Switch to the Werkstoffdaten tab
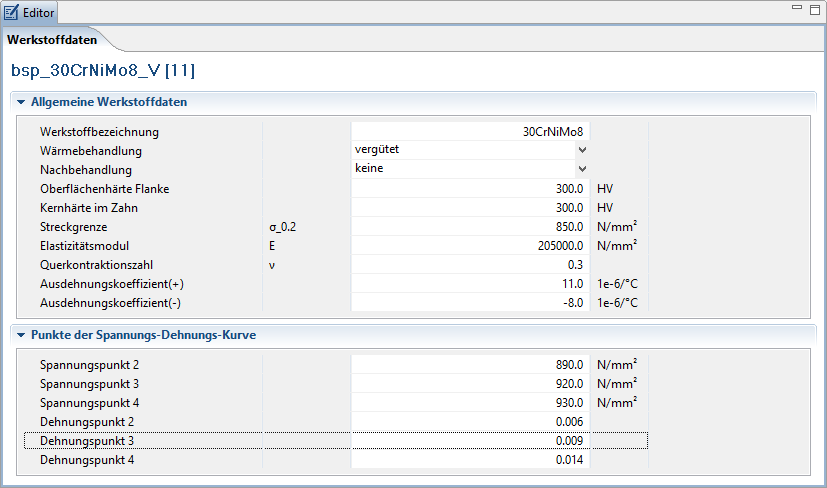This screenshot has width=827, height=488. point(52,41)
